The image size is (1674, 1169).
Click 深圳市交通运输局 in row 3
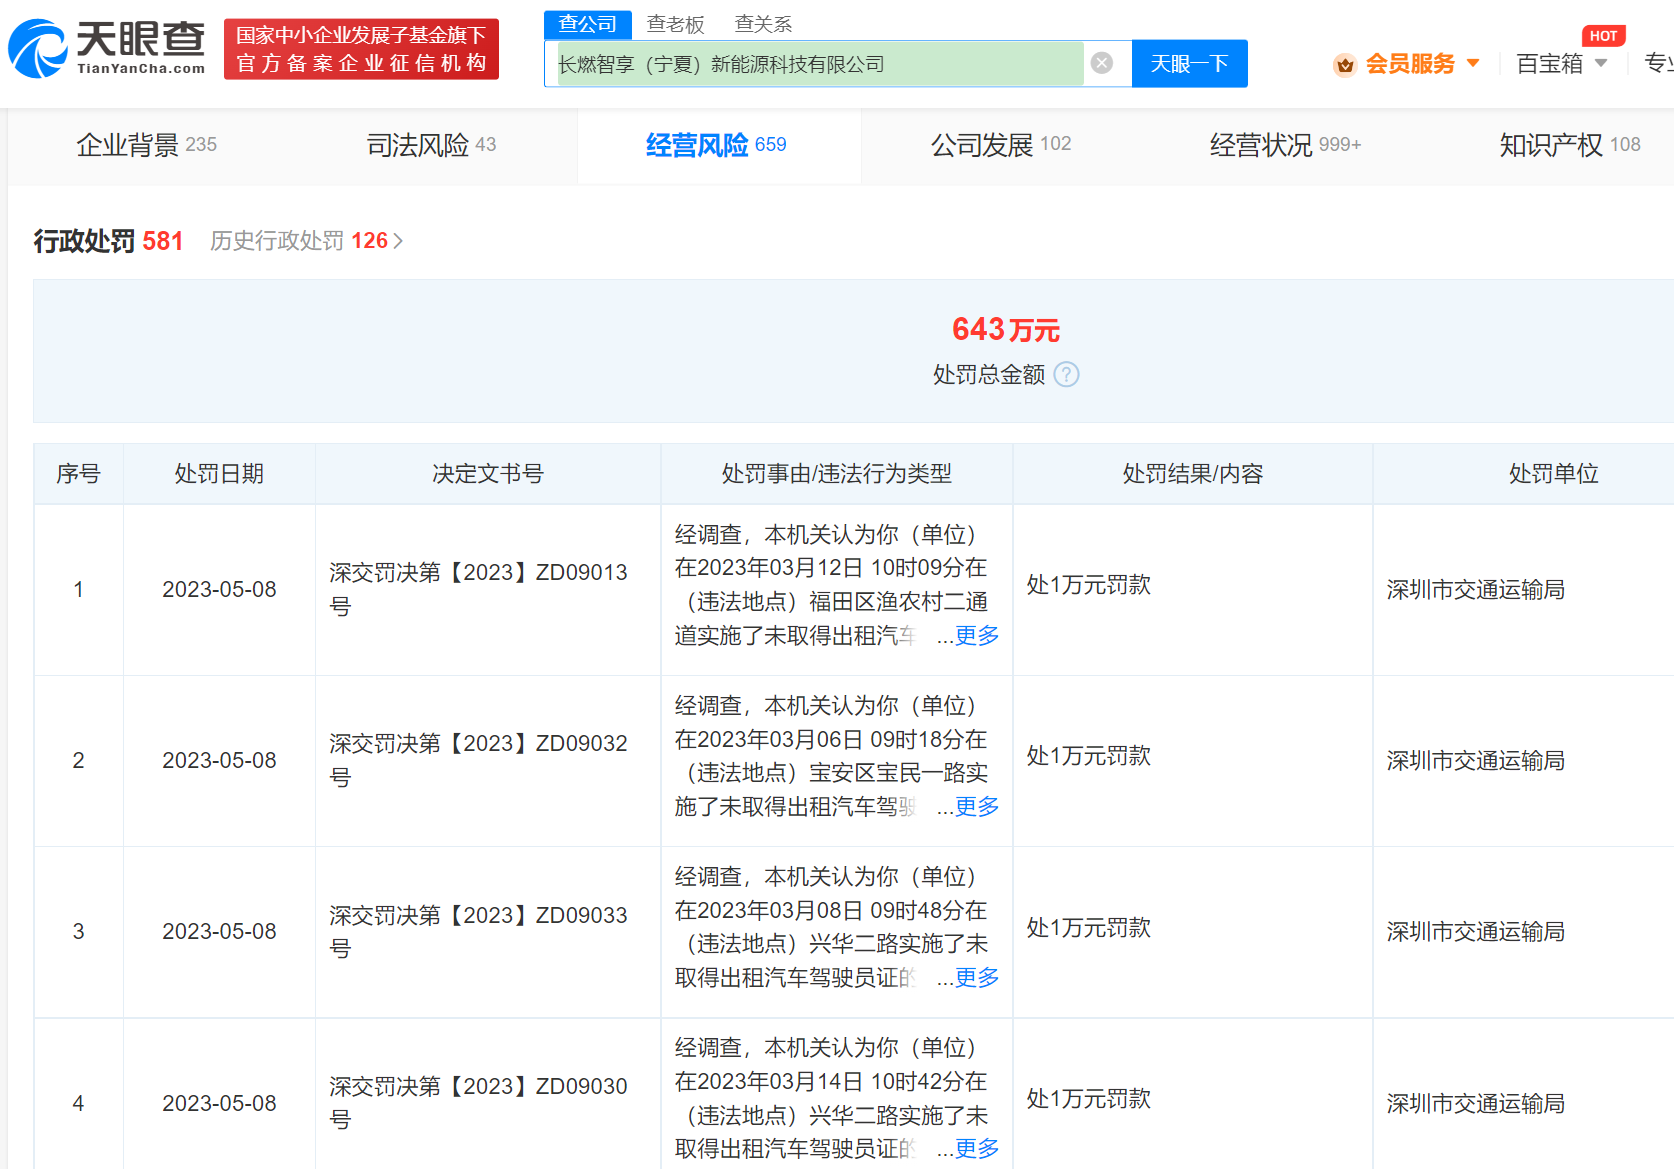point(1475,932)
